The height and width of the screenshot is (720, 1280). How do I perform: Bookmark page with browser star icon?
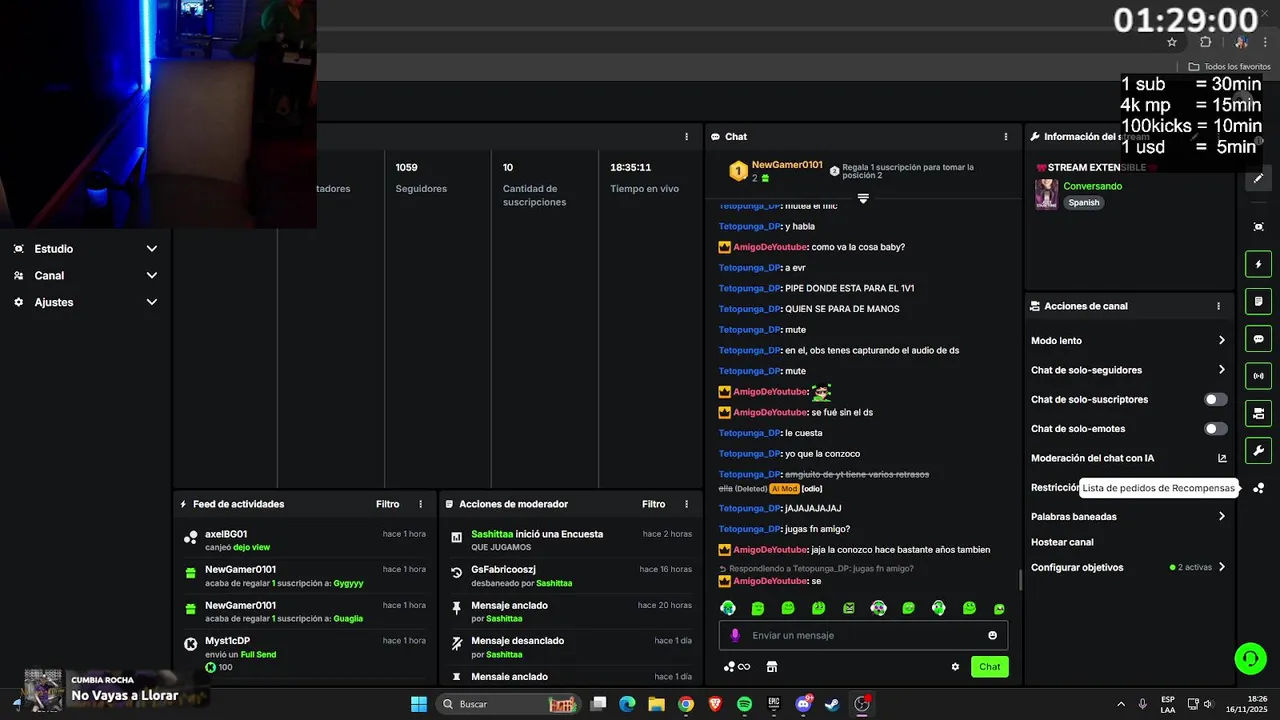pos(1172,42)
